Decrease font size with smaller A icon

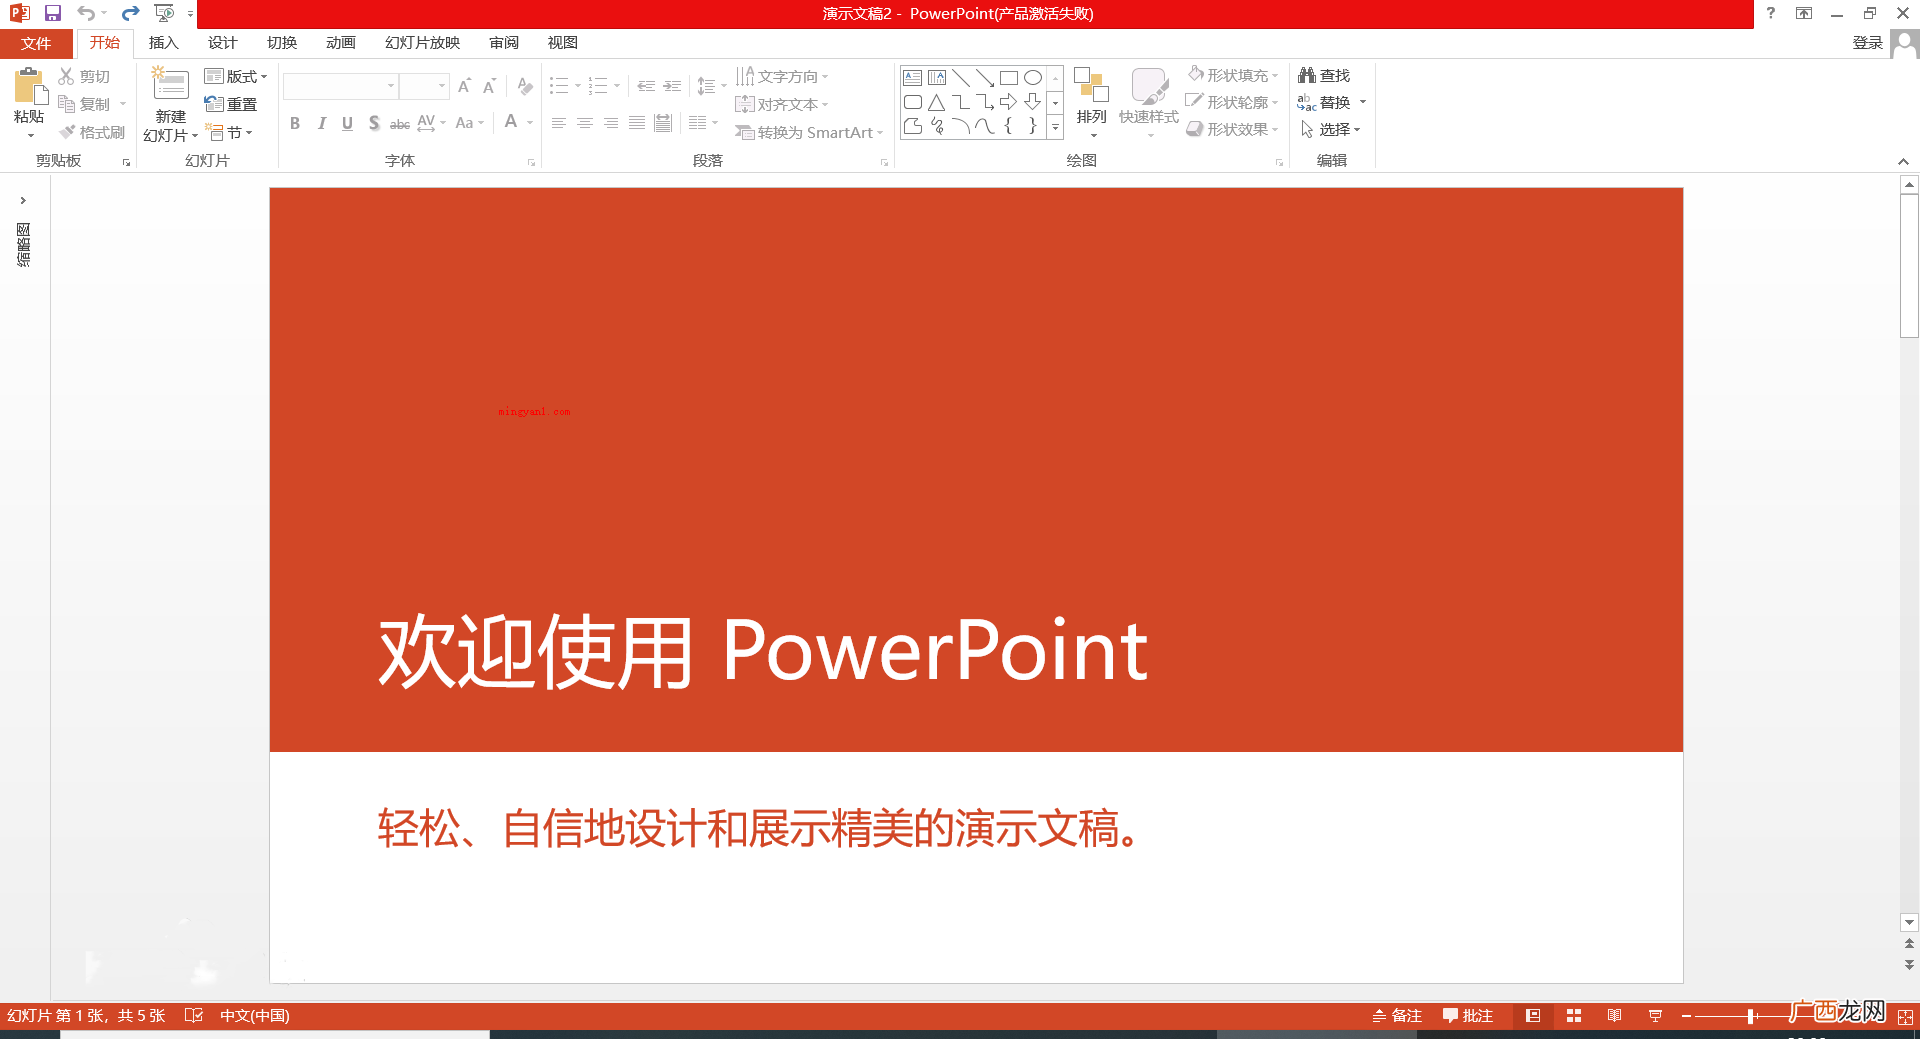[x=489, y=86]
